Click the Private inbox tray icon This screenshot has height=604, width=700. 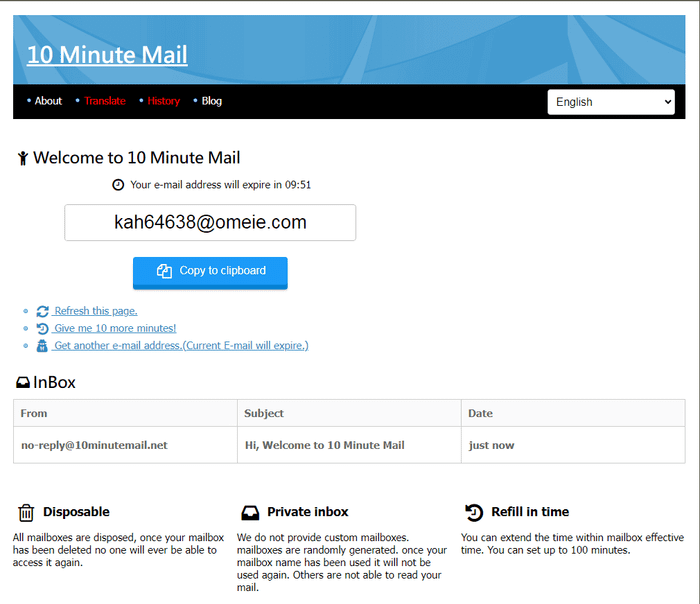coord(250,513)
